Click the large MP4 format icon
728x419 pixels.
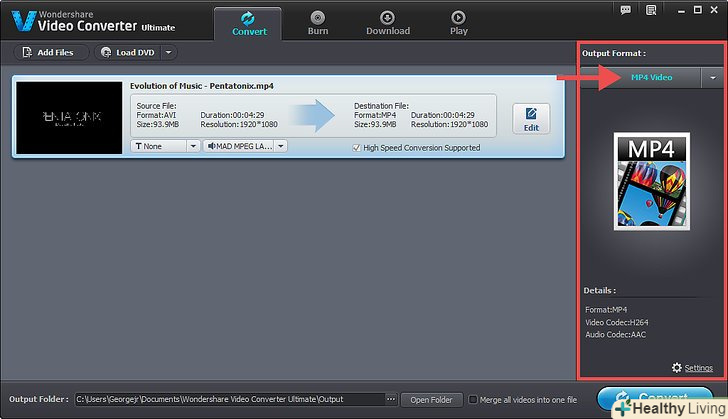point(651,181)
